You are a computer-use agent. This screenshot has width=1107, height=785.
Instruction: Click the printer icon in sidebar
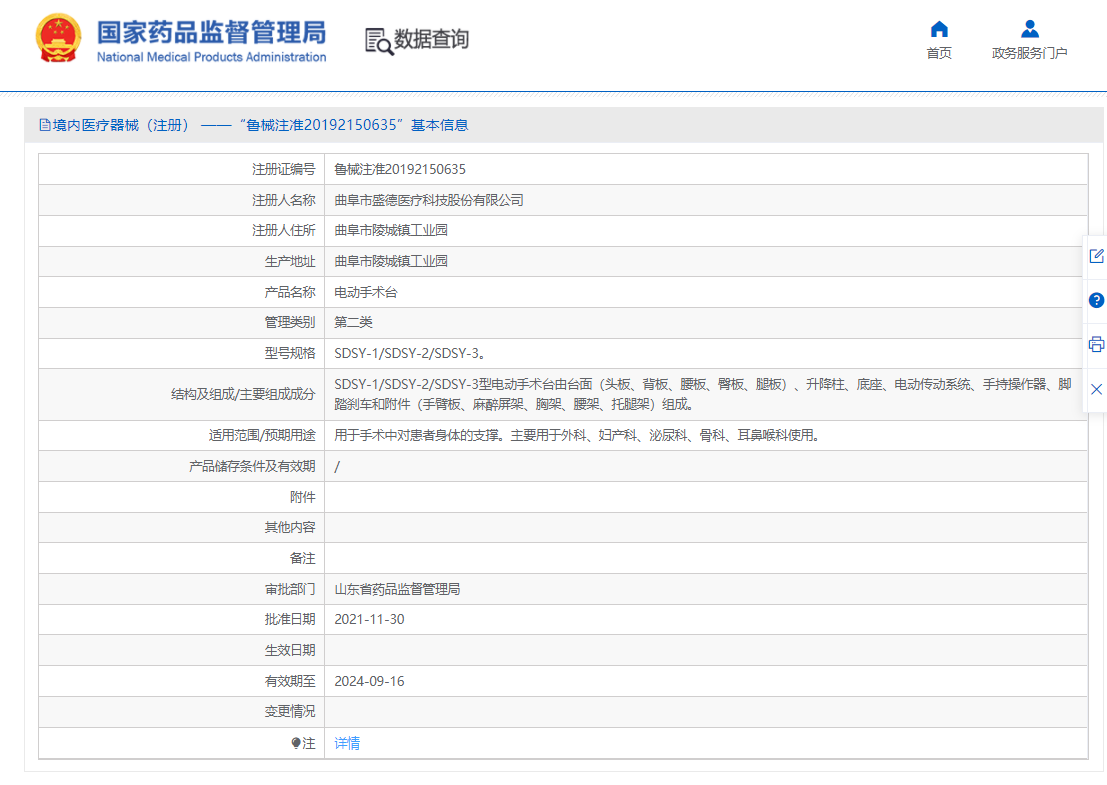1096,344
